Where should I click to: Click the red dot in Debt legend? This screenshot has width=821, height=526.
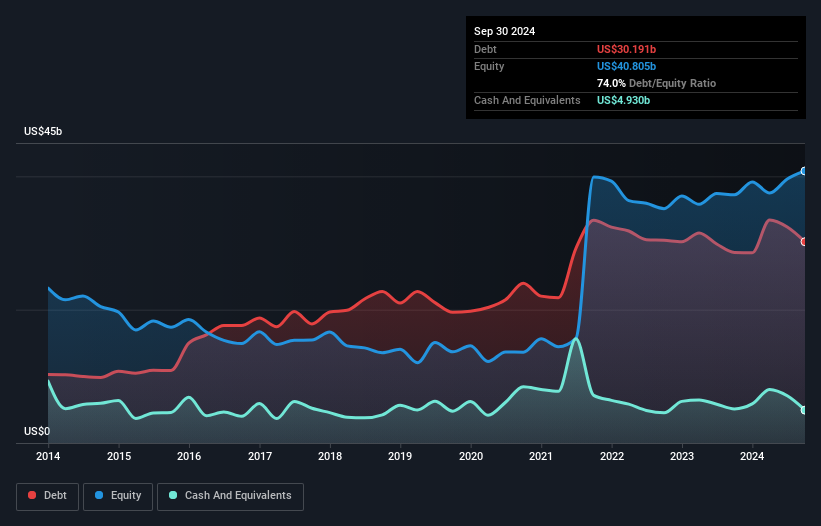[x=32, y=495]
